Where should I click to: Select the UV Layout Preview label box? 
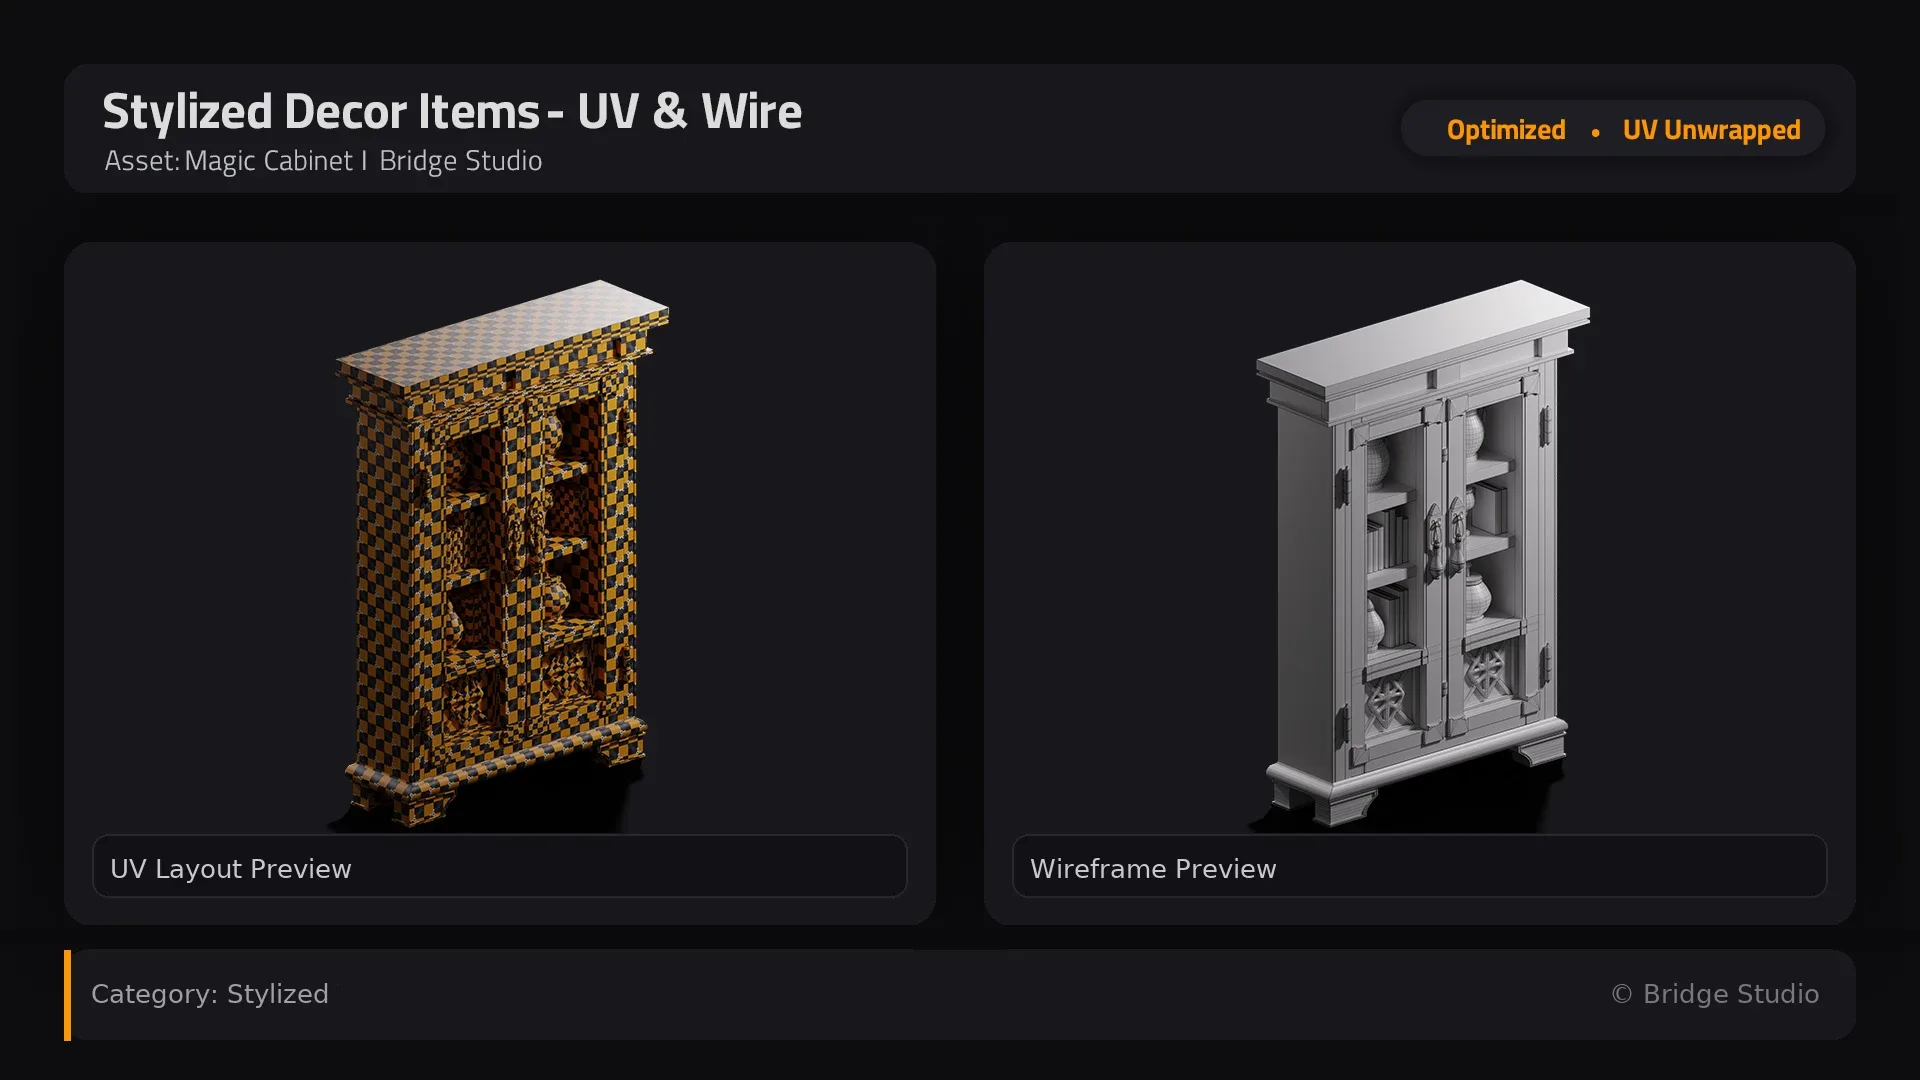[x=500, y=867]
